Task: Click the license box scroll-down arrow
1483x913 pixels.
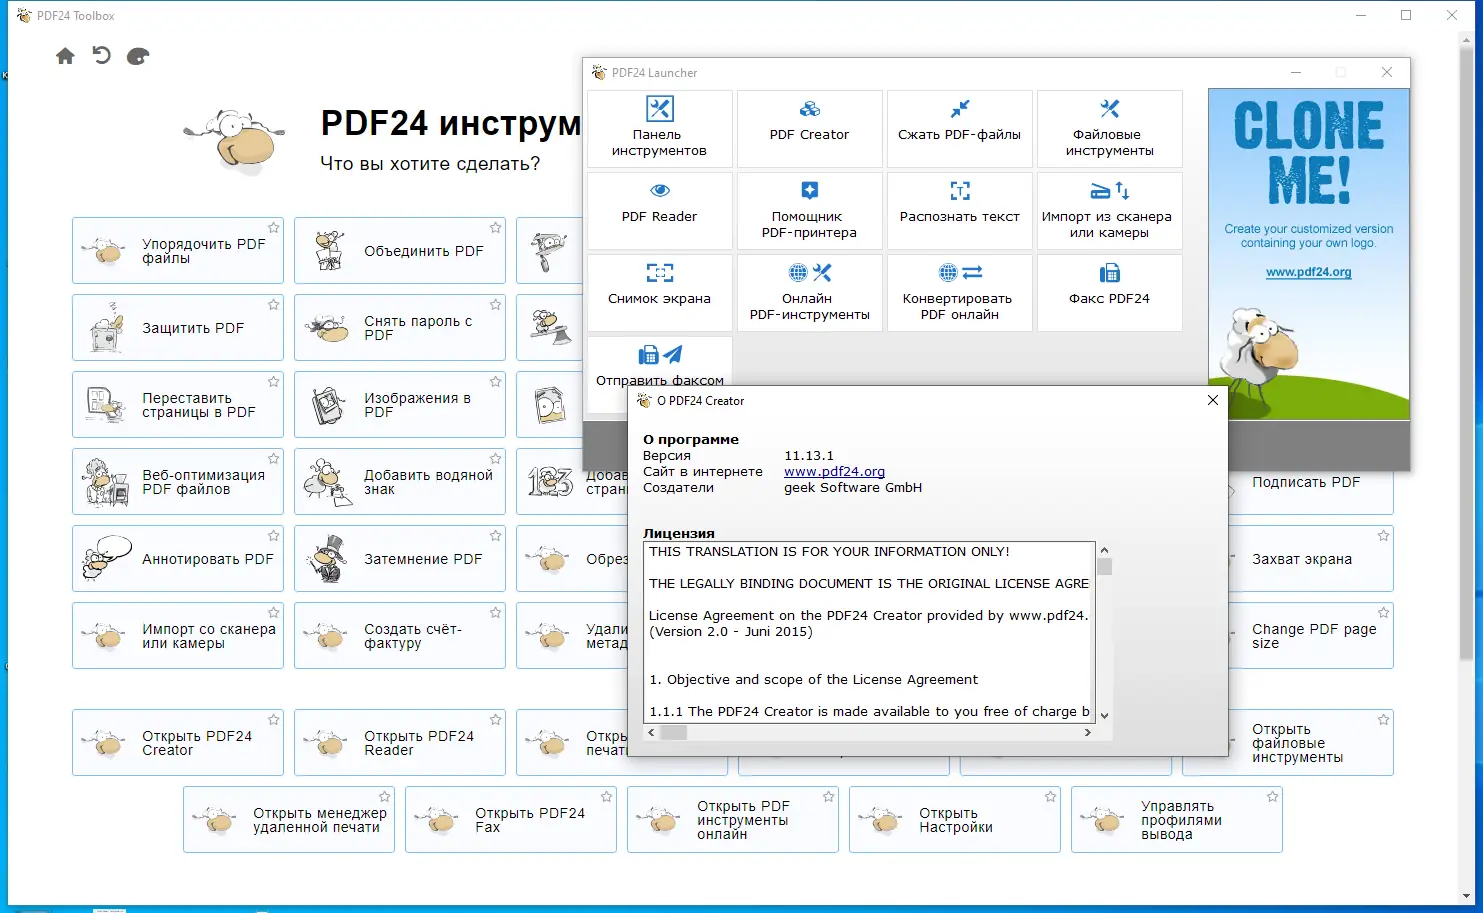Action: pyautogui.click(x=1104, y=716)
